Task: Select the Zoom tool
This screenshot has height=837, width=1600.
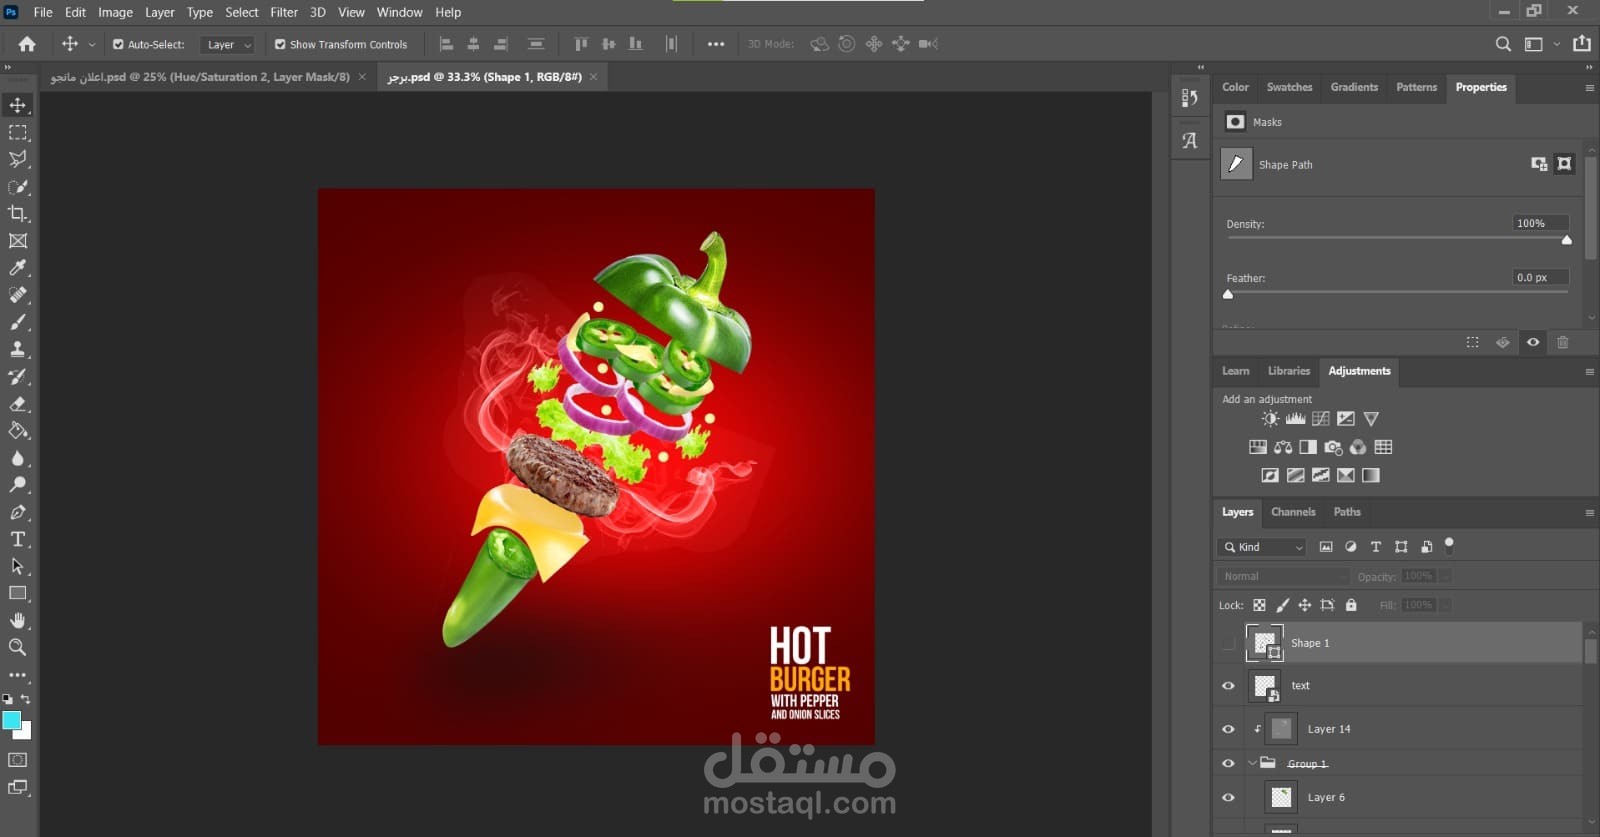Action: click(x=18, y=647)
